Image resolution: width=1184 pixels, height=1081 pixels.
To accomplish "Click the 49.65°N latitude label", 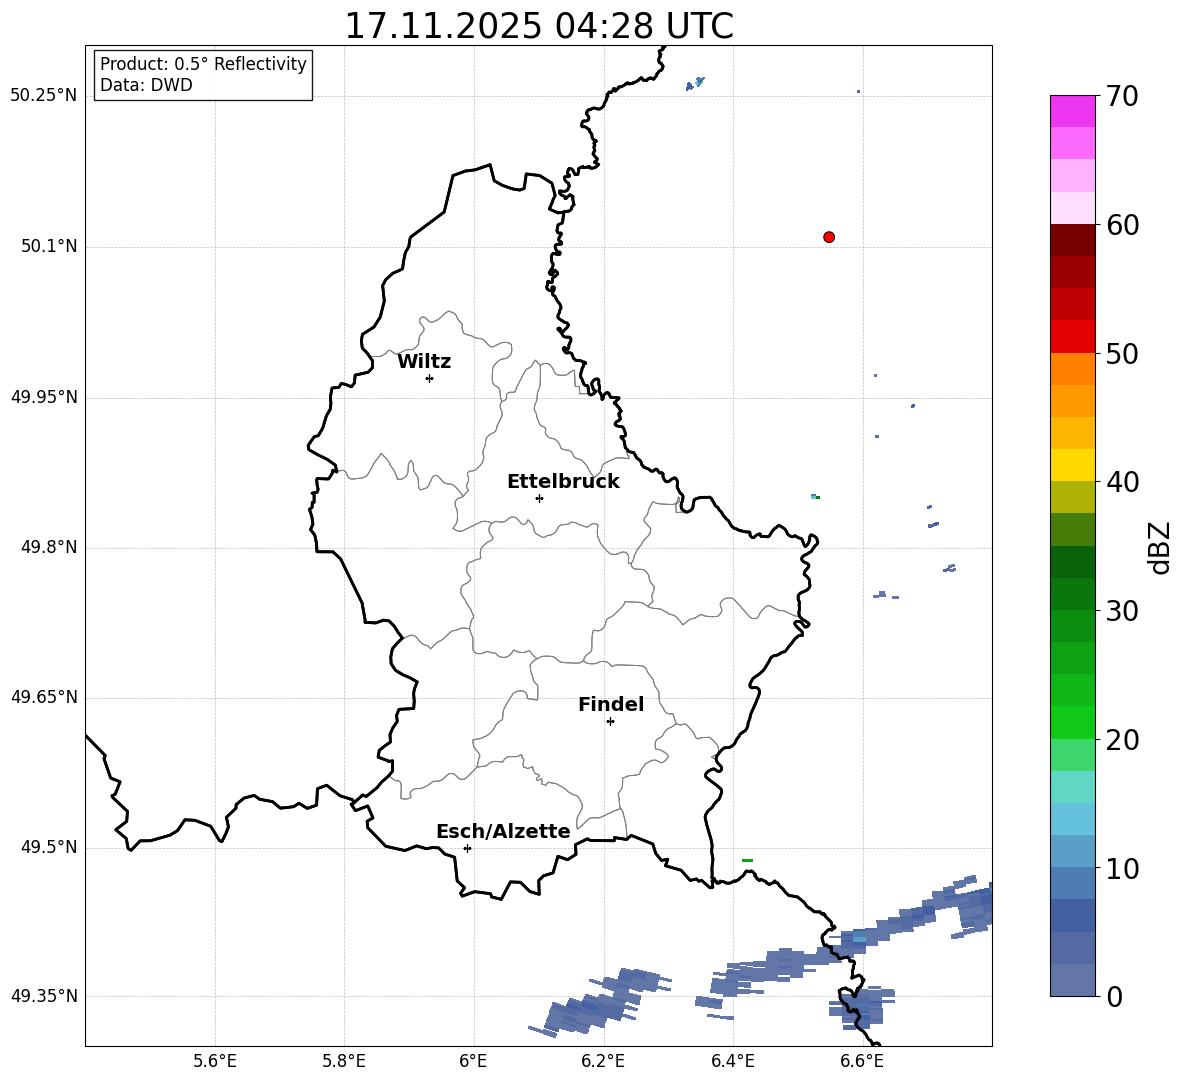I will [44, 696].
